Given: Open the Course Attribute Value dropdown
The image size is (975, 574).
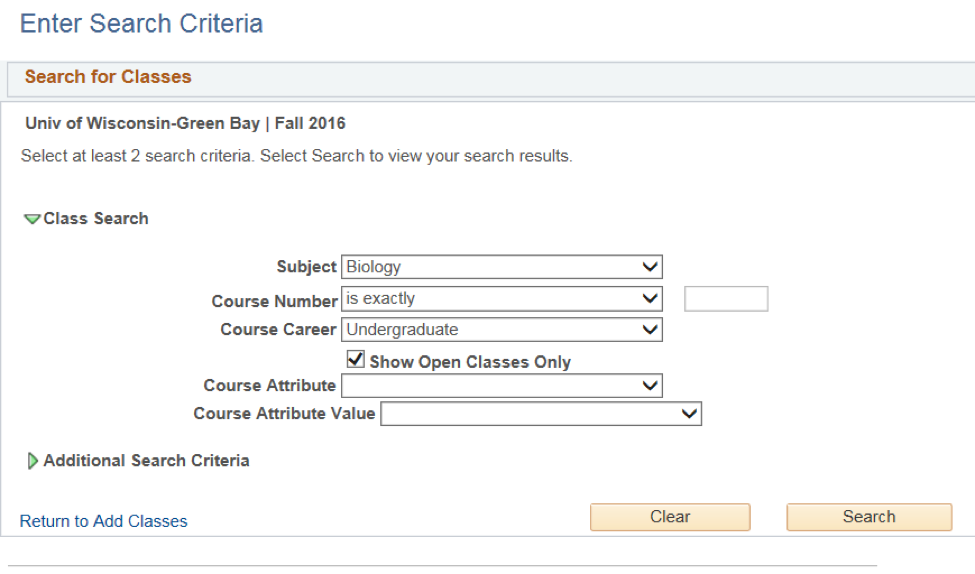Looking at the screenshot, I should point(541,414).
